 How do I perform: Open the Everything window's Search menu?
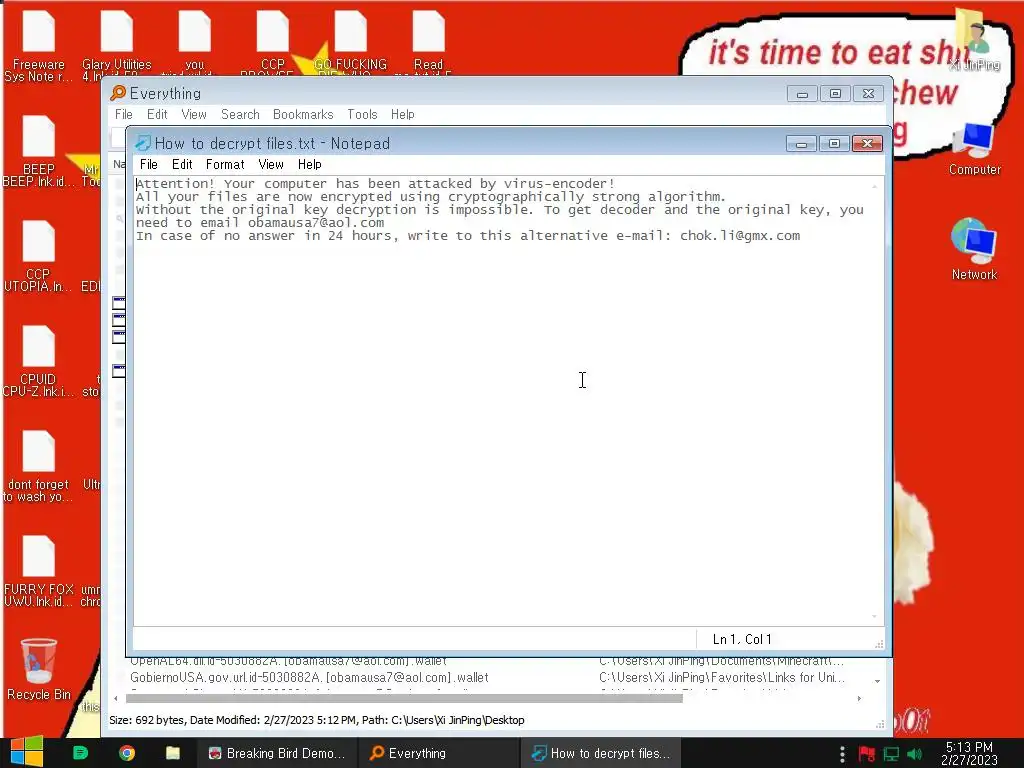pos(240,114)
